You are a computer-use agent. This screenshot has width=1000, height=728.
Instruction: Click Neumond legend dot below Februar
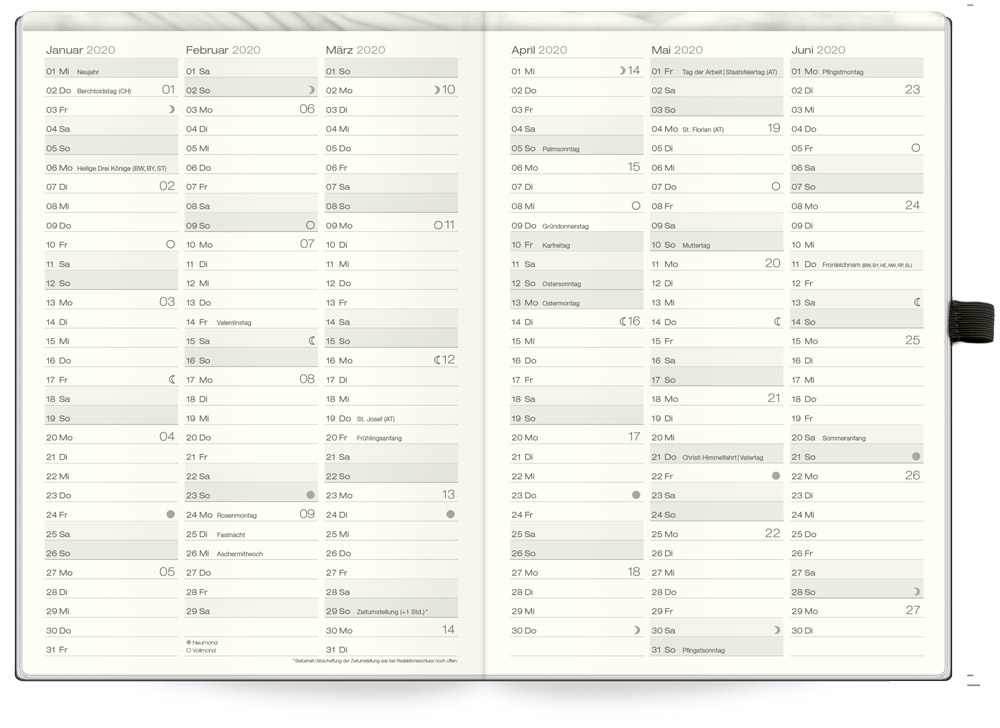point(189,641)
